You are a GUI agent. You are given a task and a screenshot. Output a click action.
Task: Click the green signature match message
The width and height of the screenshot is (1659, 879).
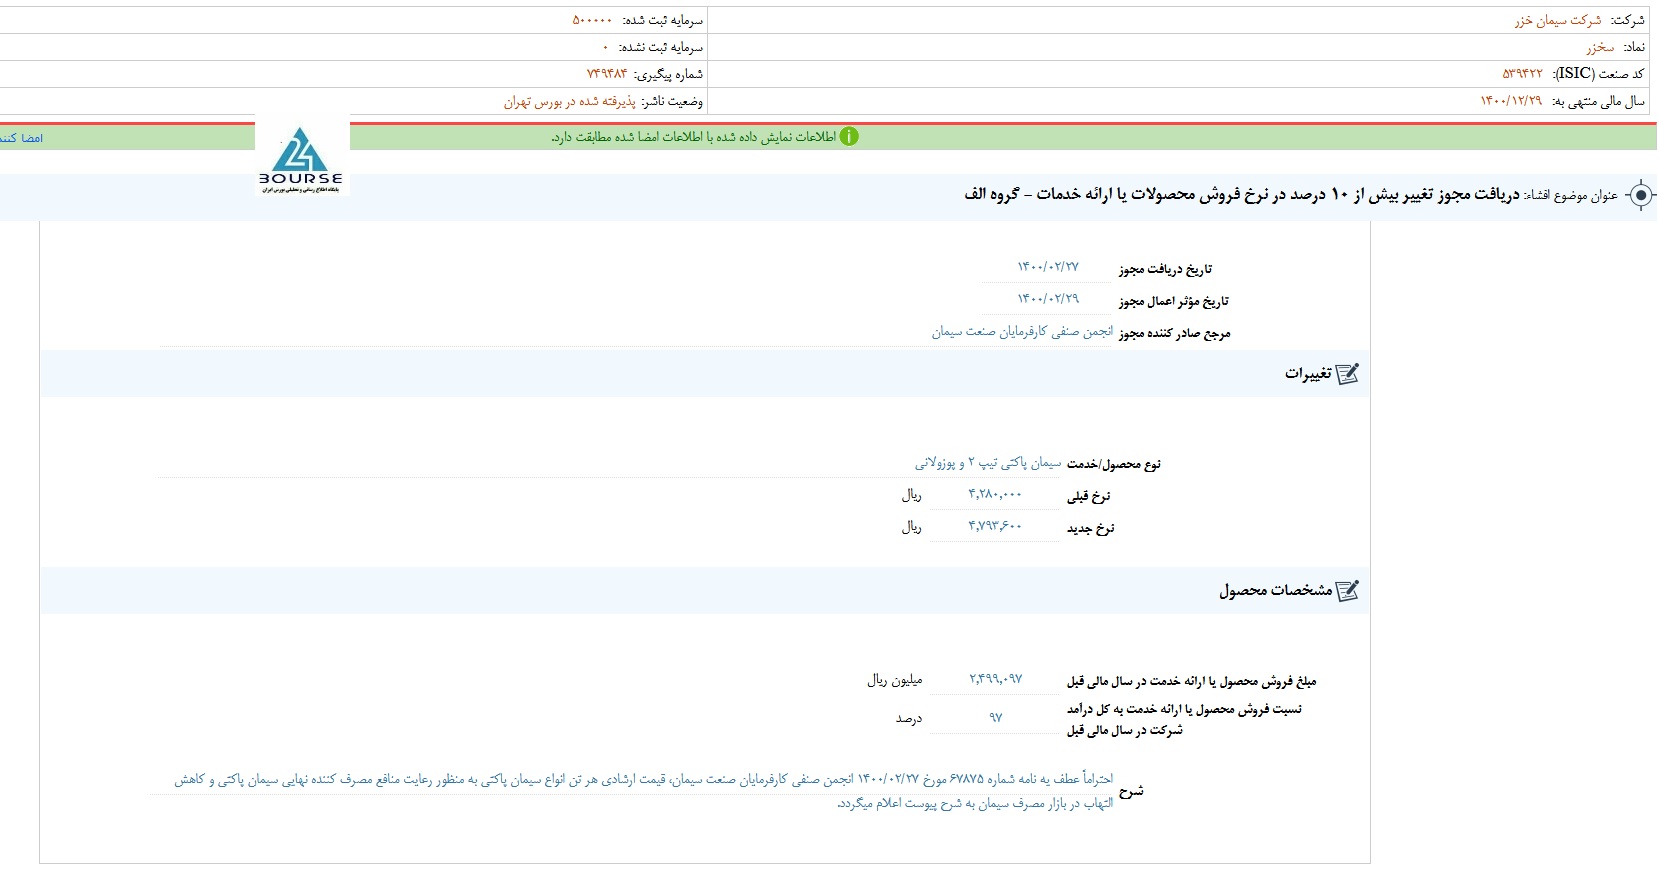tap(694, 137)
